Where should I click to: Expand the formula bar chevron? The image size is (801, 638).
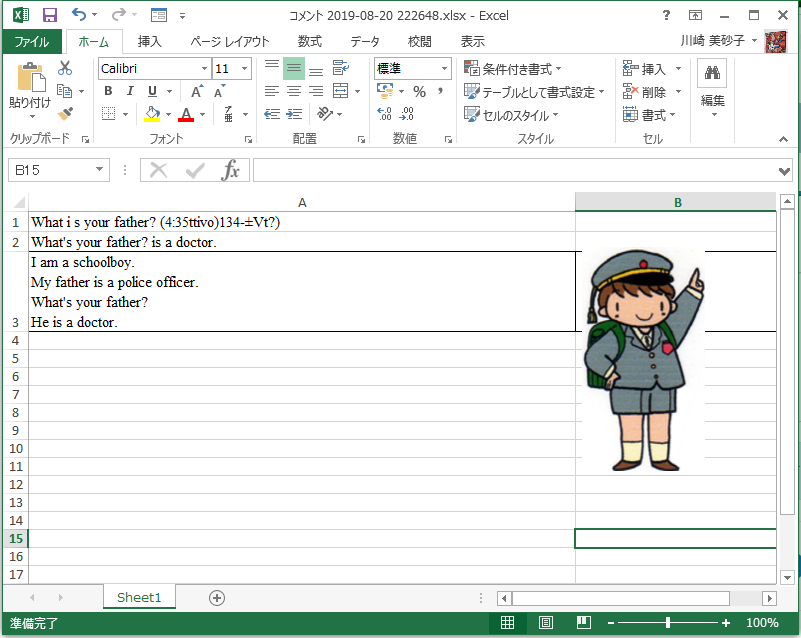tap(785, 171)
